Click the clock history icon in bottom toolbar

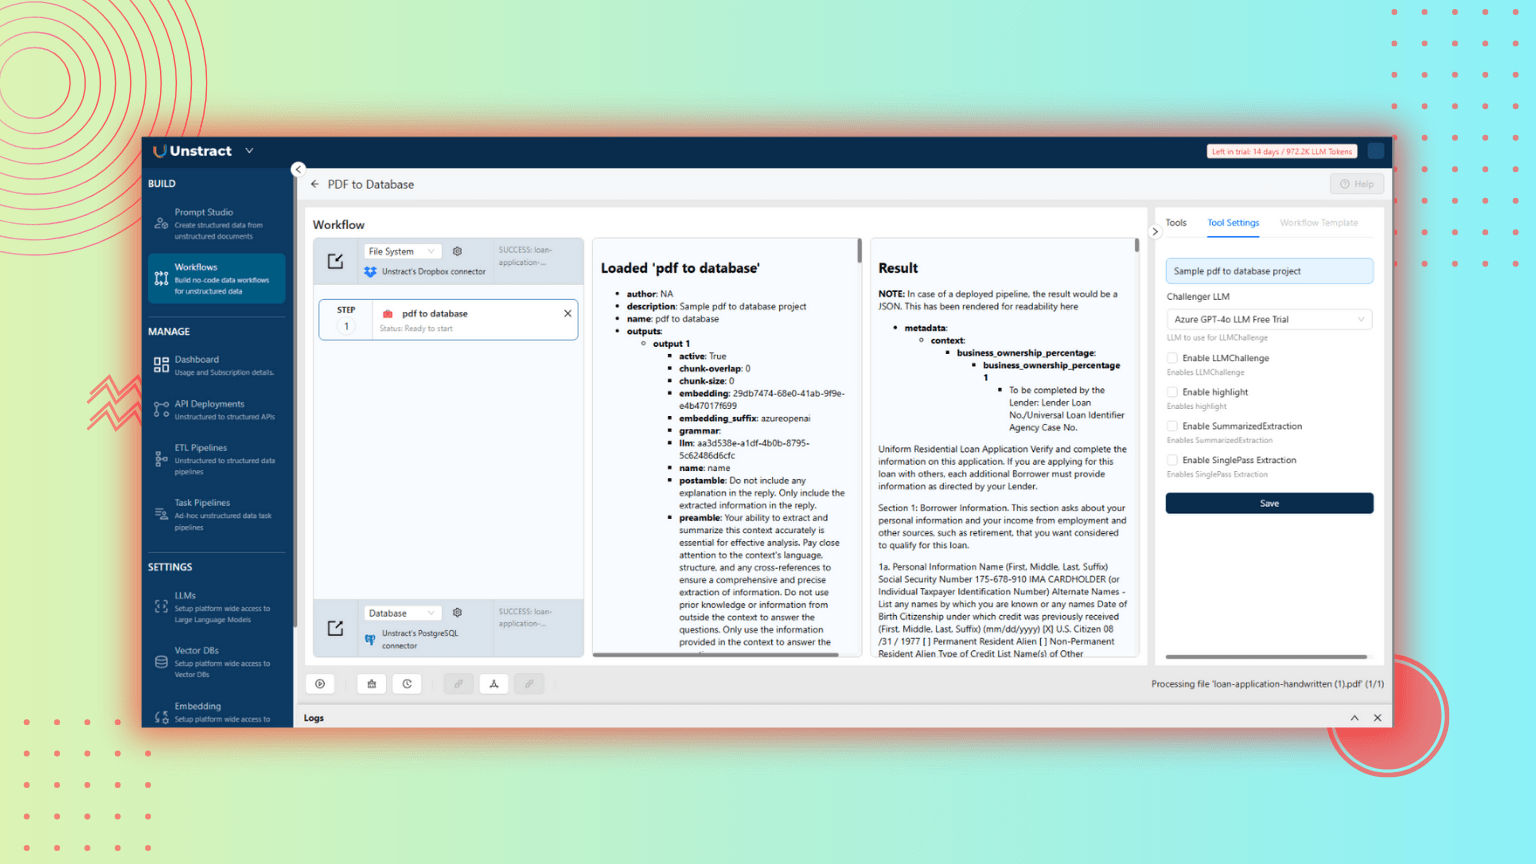coord(407,684)
